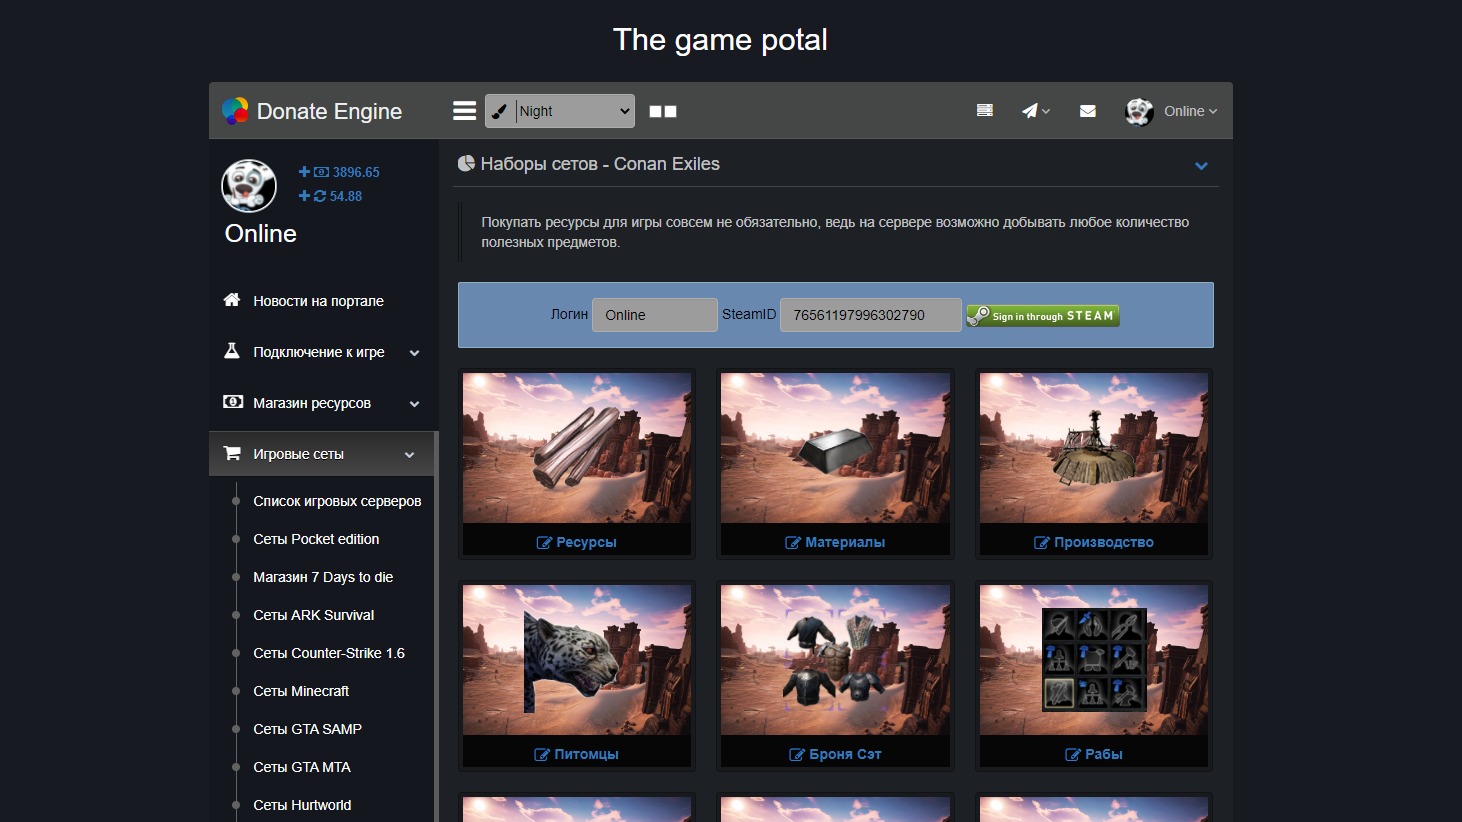1462x822 pixels.
Task: Toggle the hamburger sidebar menu
Action: coord(464,111)
